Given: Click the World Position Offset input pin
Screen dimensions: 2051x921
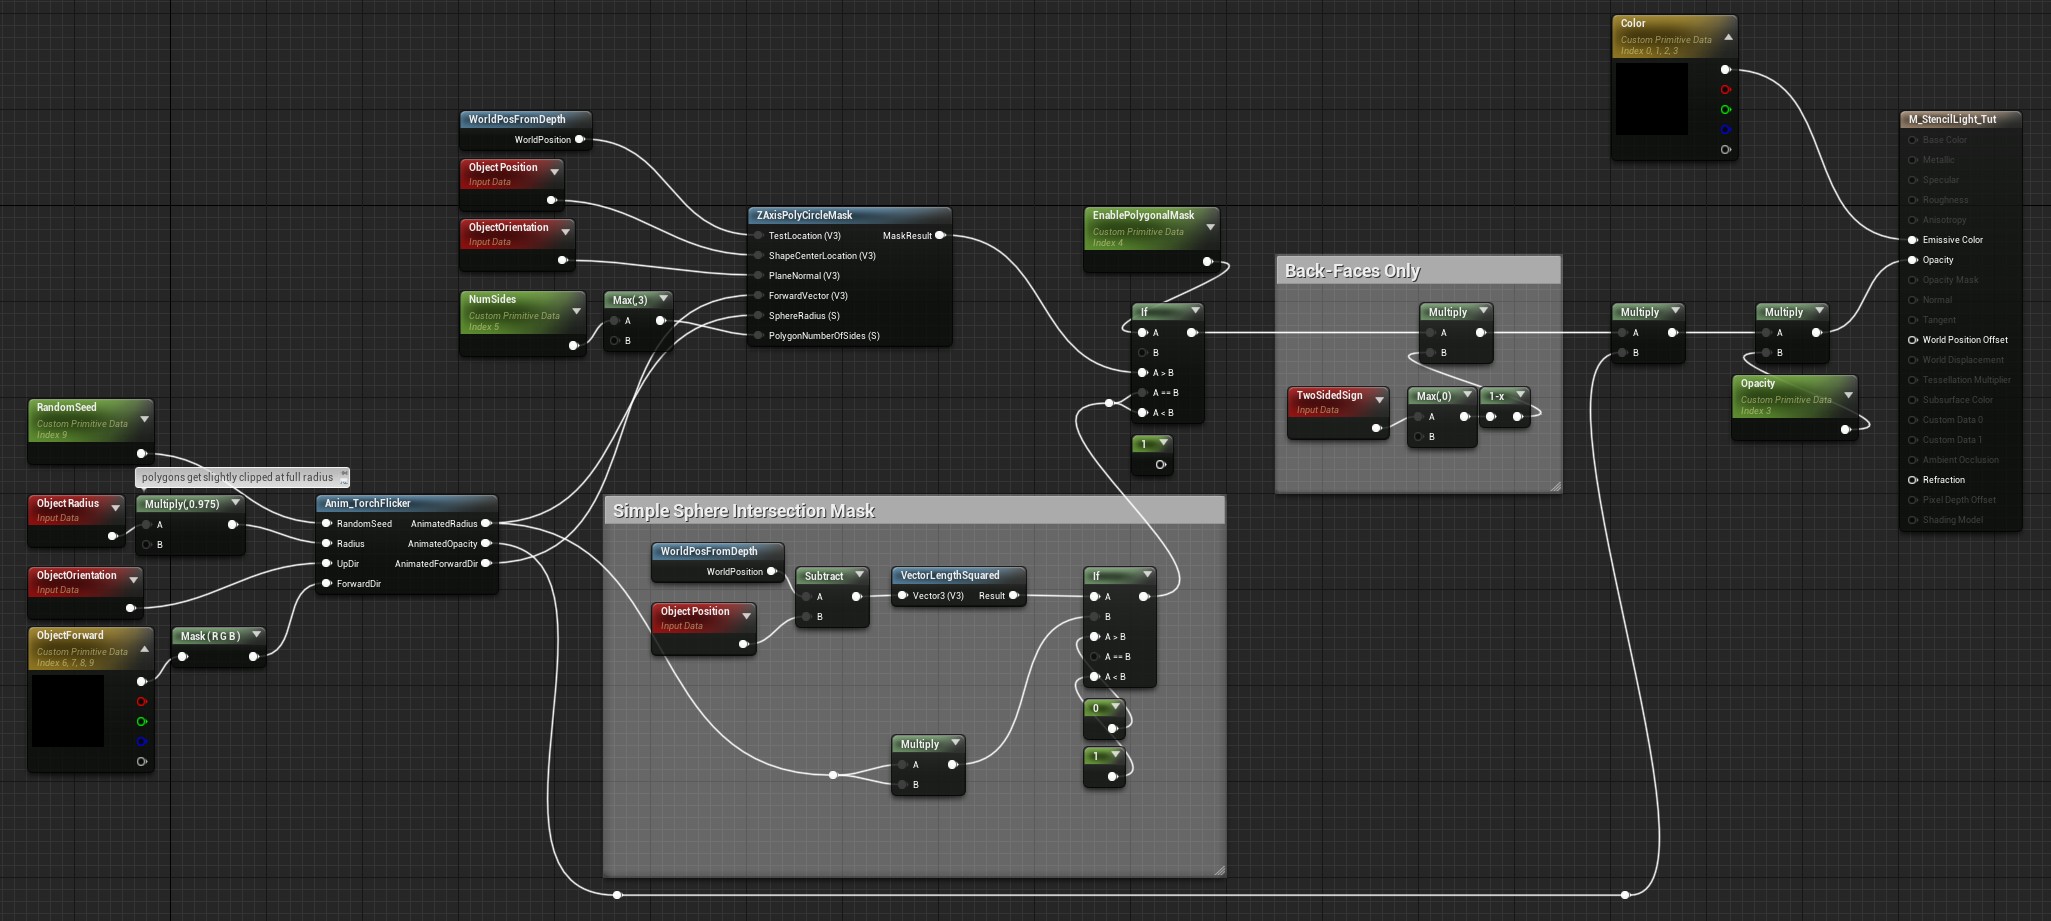Looking at the screenshot, I should [1912, 340].
